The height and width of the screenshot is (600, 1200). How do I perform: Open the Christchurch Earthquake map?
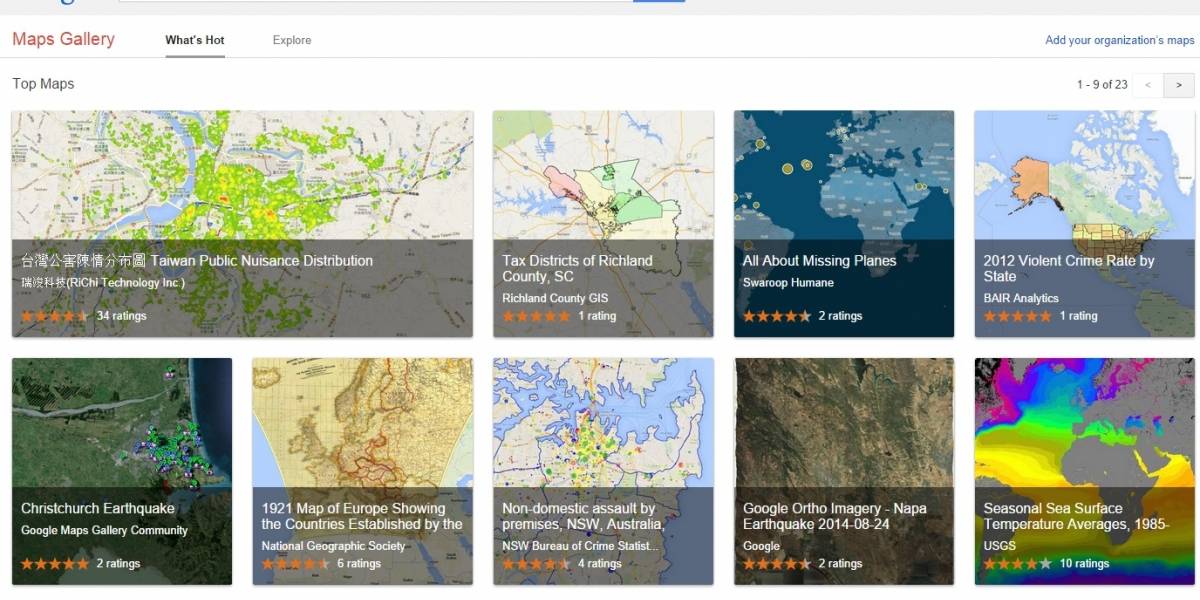coord(122,471)
